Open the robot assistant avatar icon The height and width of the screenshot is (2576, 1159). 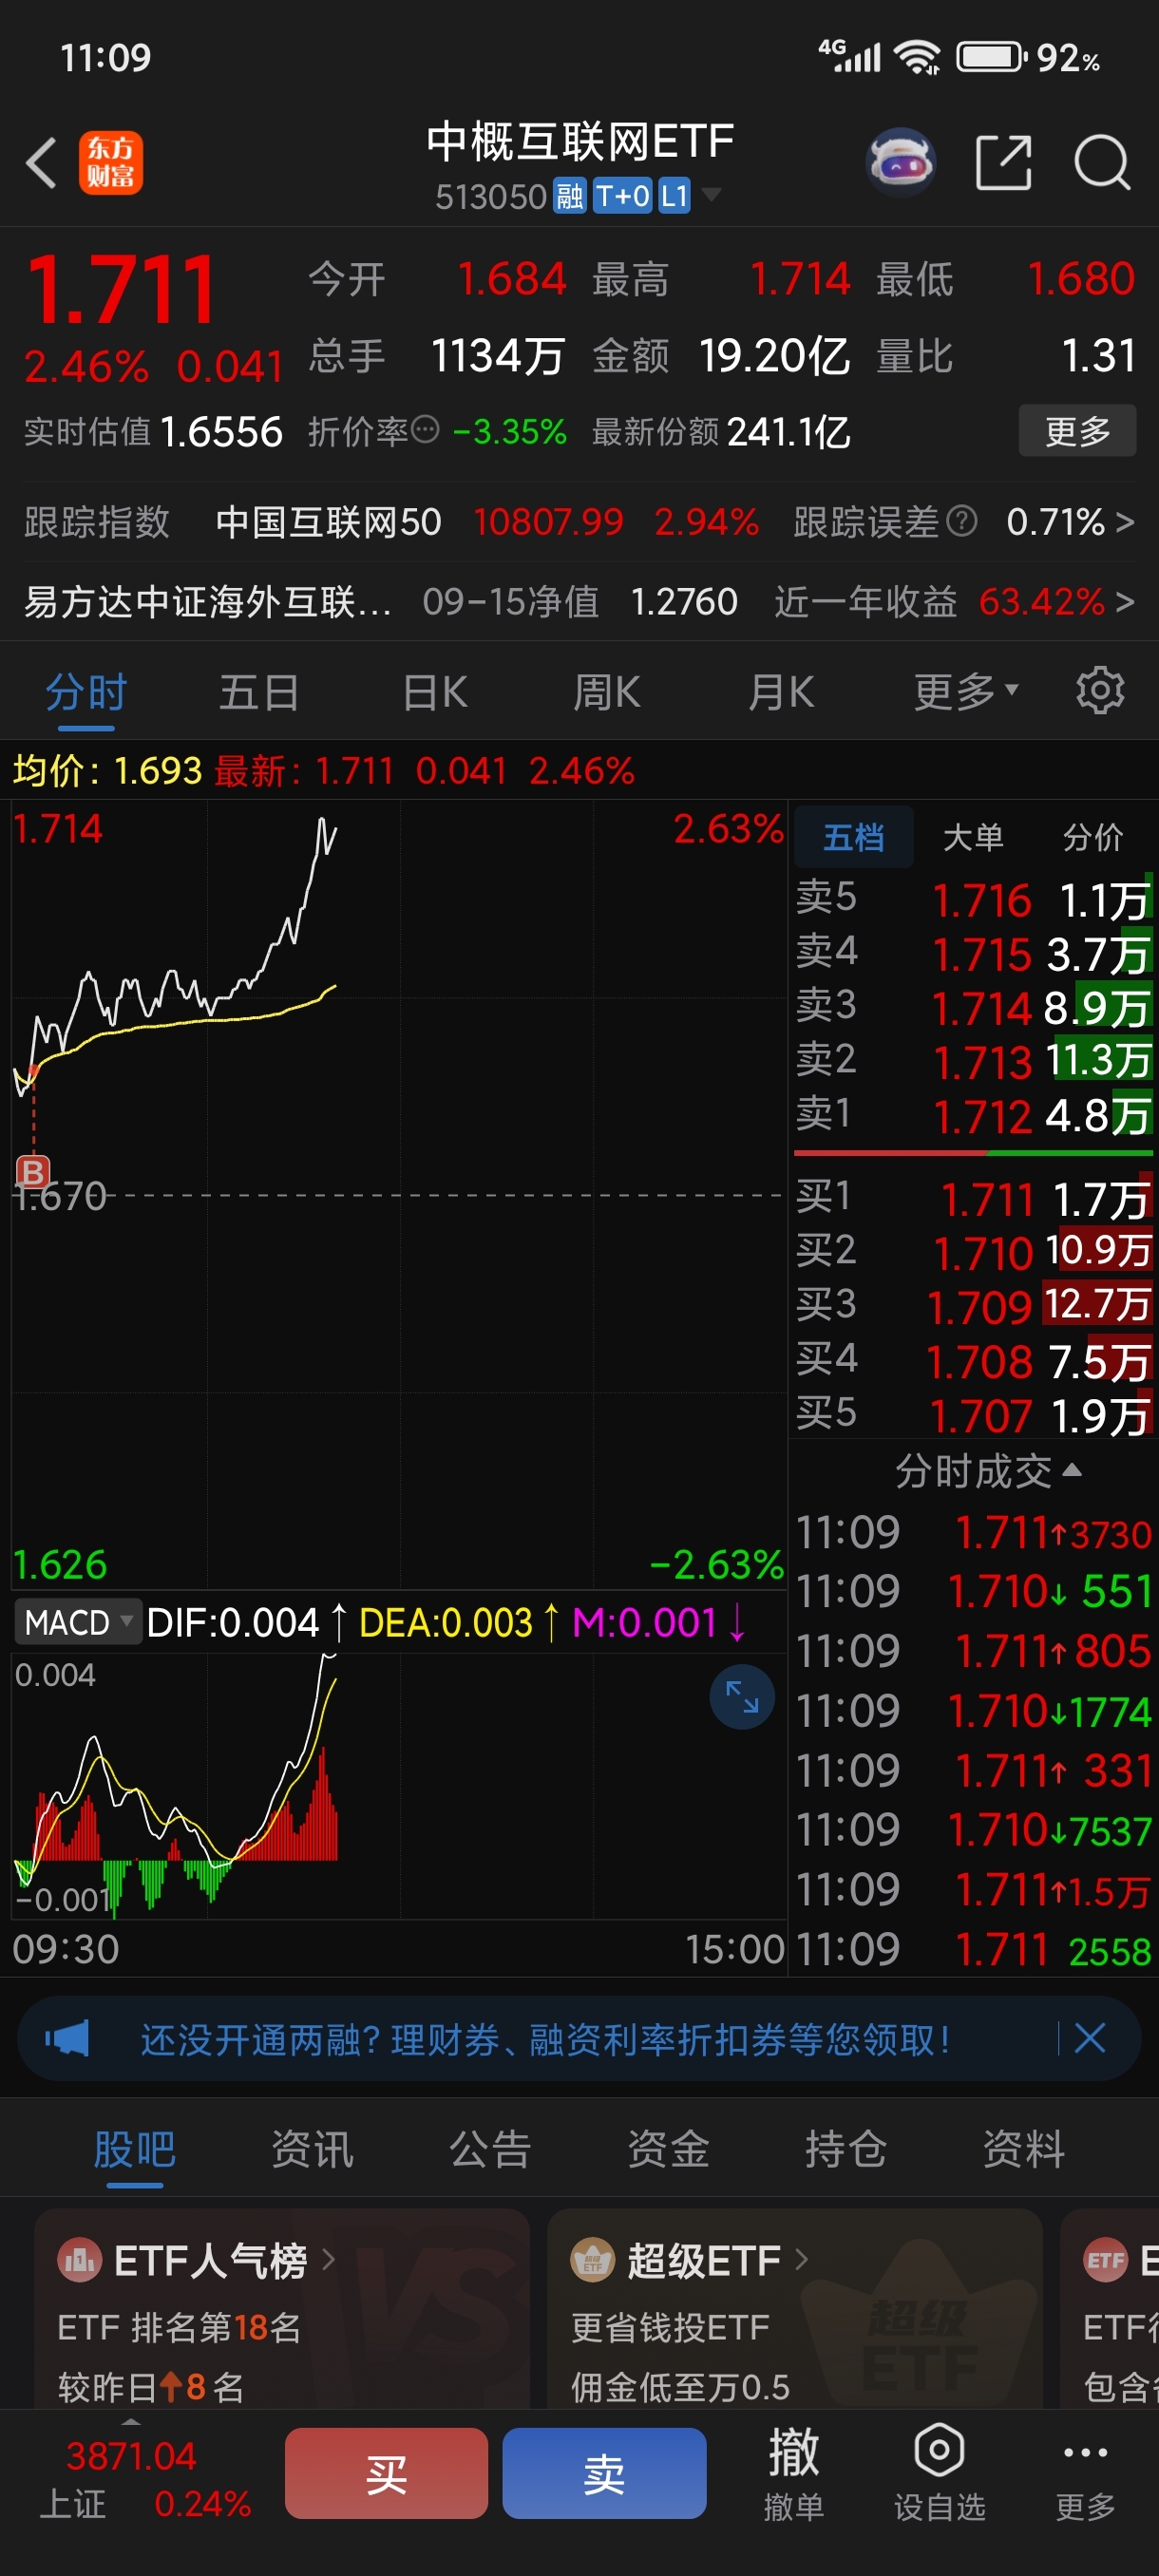900,162
